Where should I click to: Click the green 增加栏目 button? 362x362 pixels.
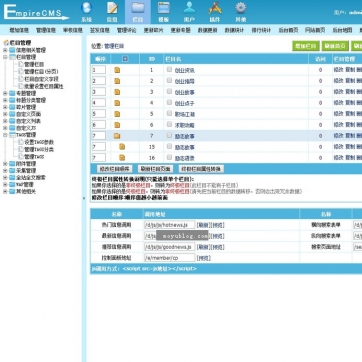pos(306,46)
